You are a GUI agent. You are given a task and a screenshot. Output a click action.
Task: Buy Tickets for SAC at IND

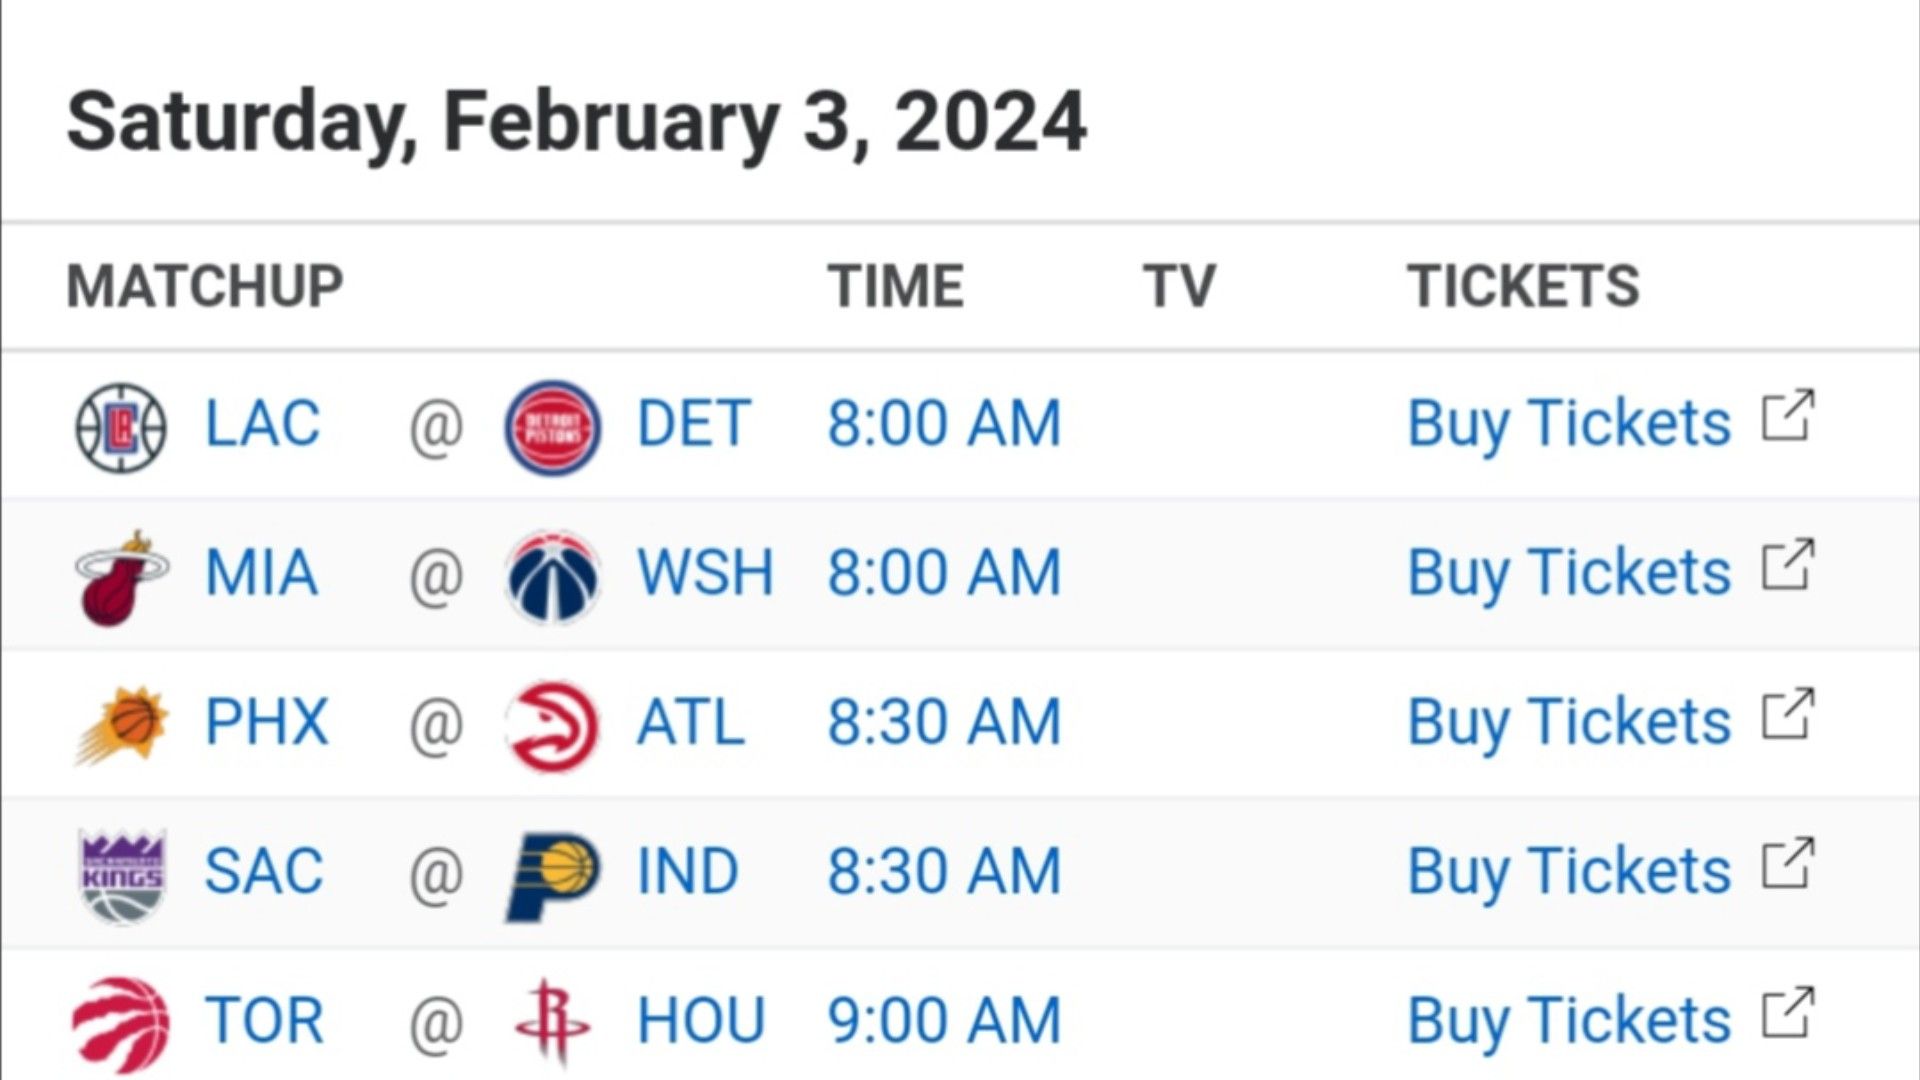click(x=1569, y=872)
